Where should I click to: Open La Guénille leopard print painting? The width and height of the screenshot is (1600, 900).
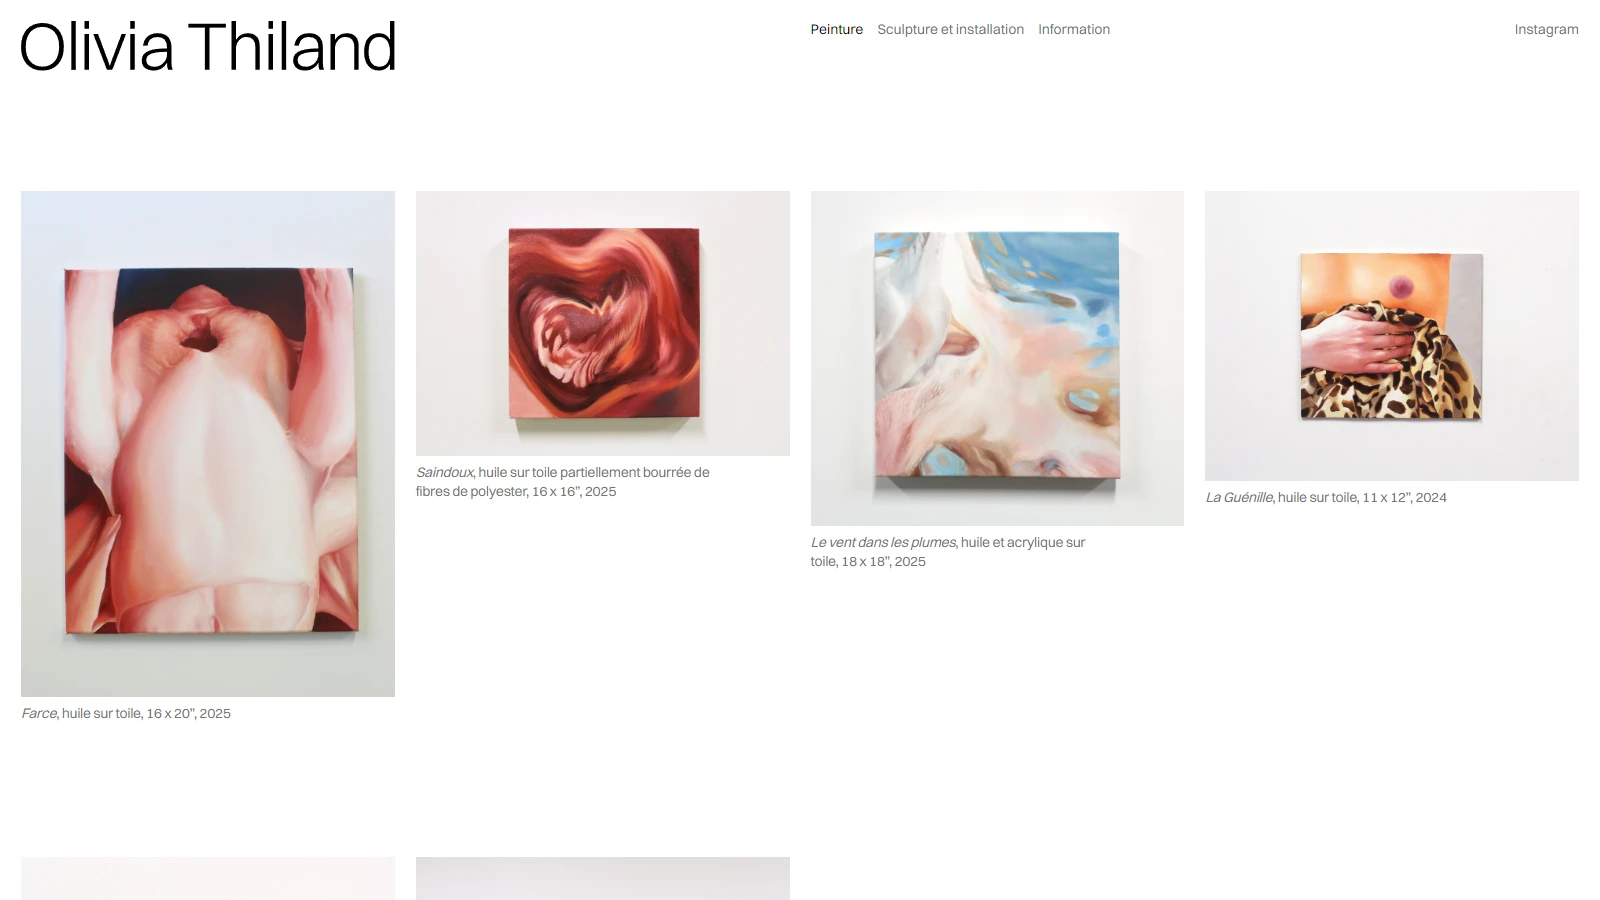click(x=1392, y=336)
